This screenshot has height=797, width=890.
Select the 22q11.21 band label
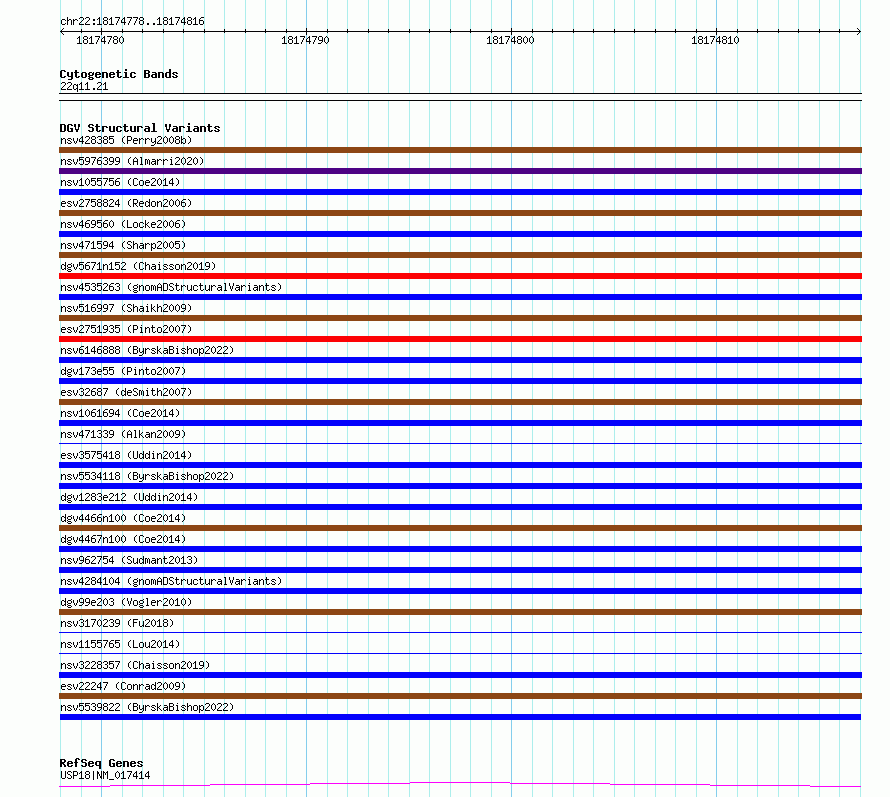pos(84,86)
